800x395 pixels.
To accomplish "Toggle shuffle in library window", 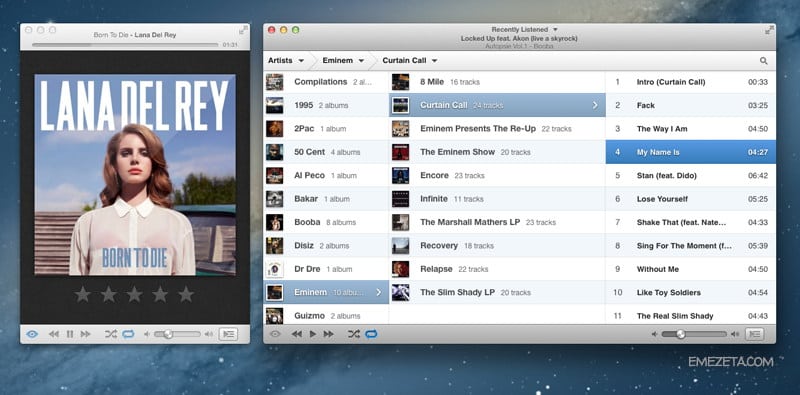I will pos(354,334).
